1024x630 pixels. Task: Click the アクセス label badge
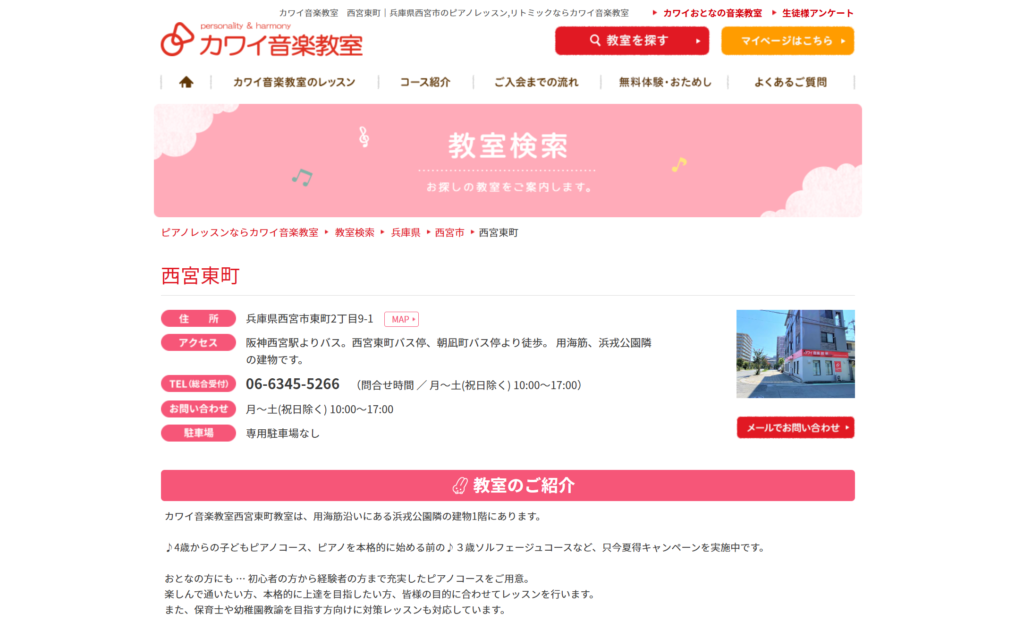pos(199,343)
